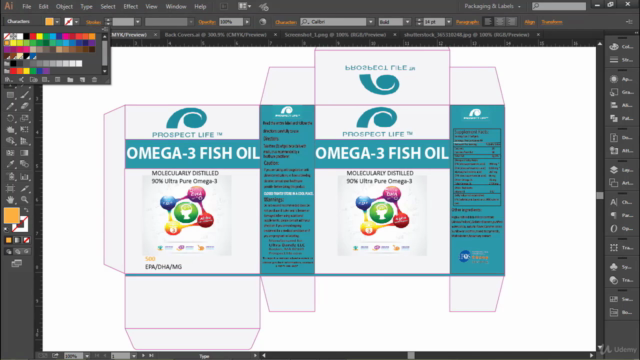Viewport: 640px width, 360px height.
Task: Select the Zoom tool
Action: (x=24, y=200)
